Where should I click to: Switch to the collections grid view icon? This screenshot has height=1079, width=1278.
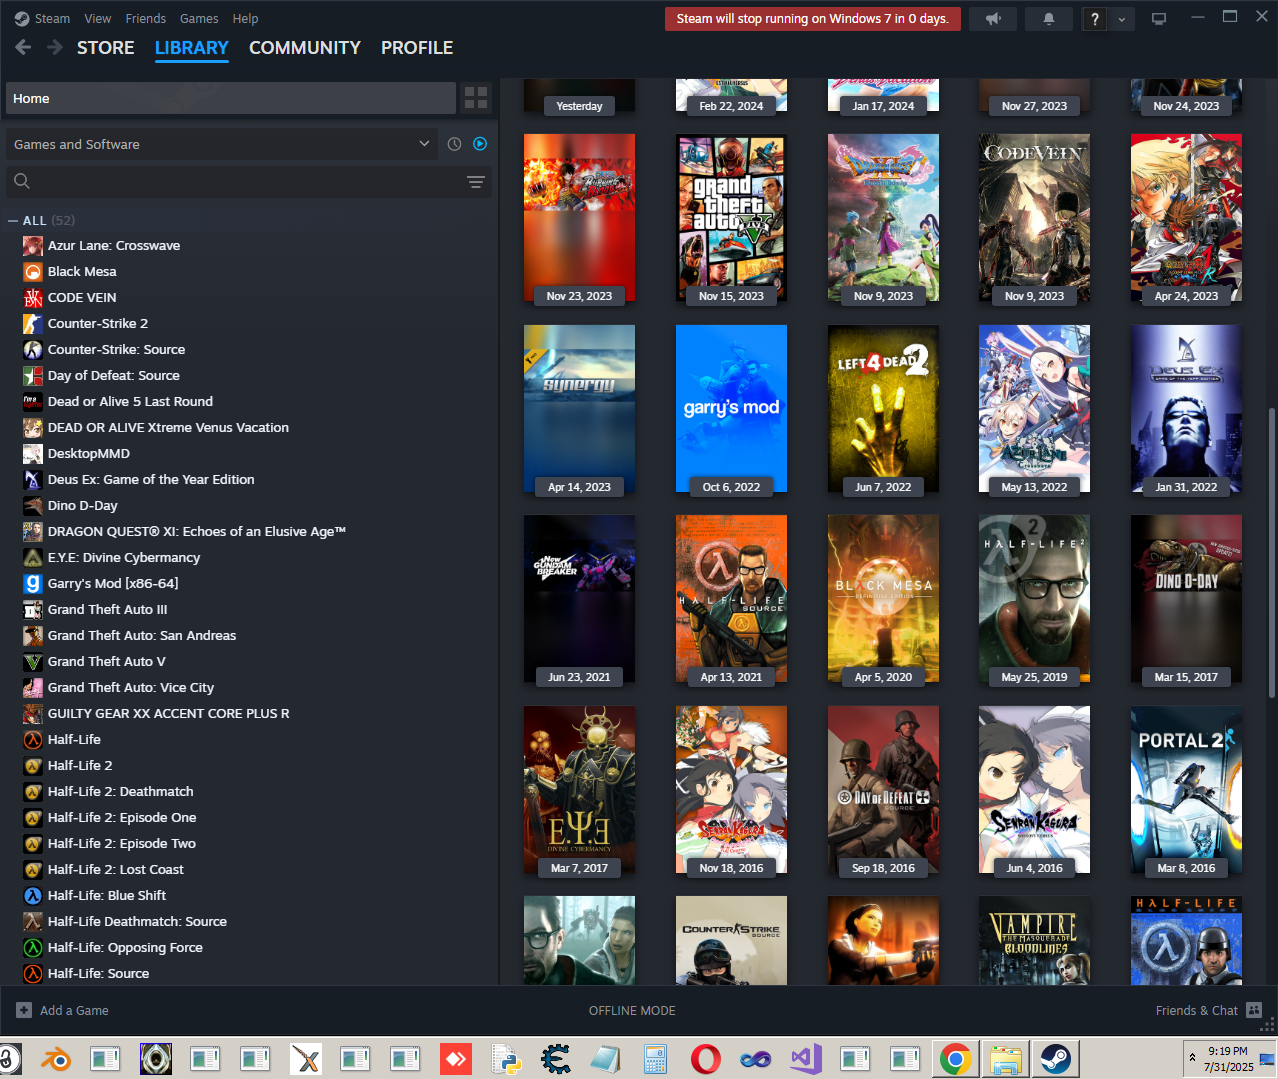[476, 98]
